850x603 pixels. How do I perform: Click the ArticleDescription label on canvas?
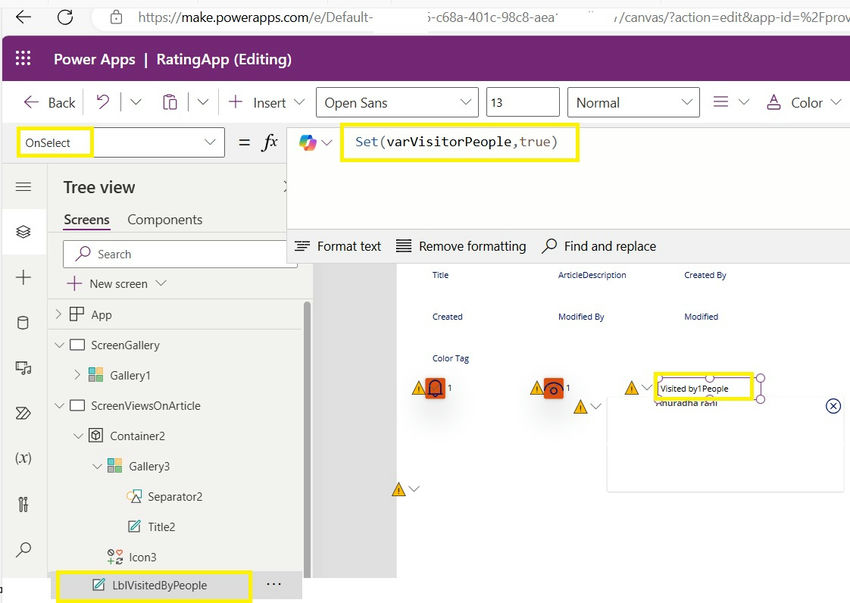click(592, 275)
